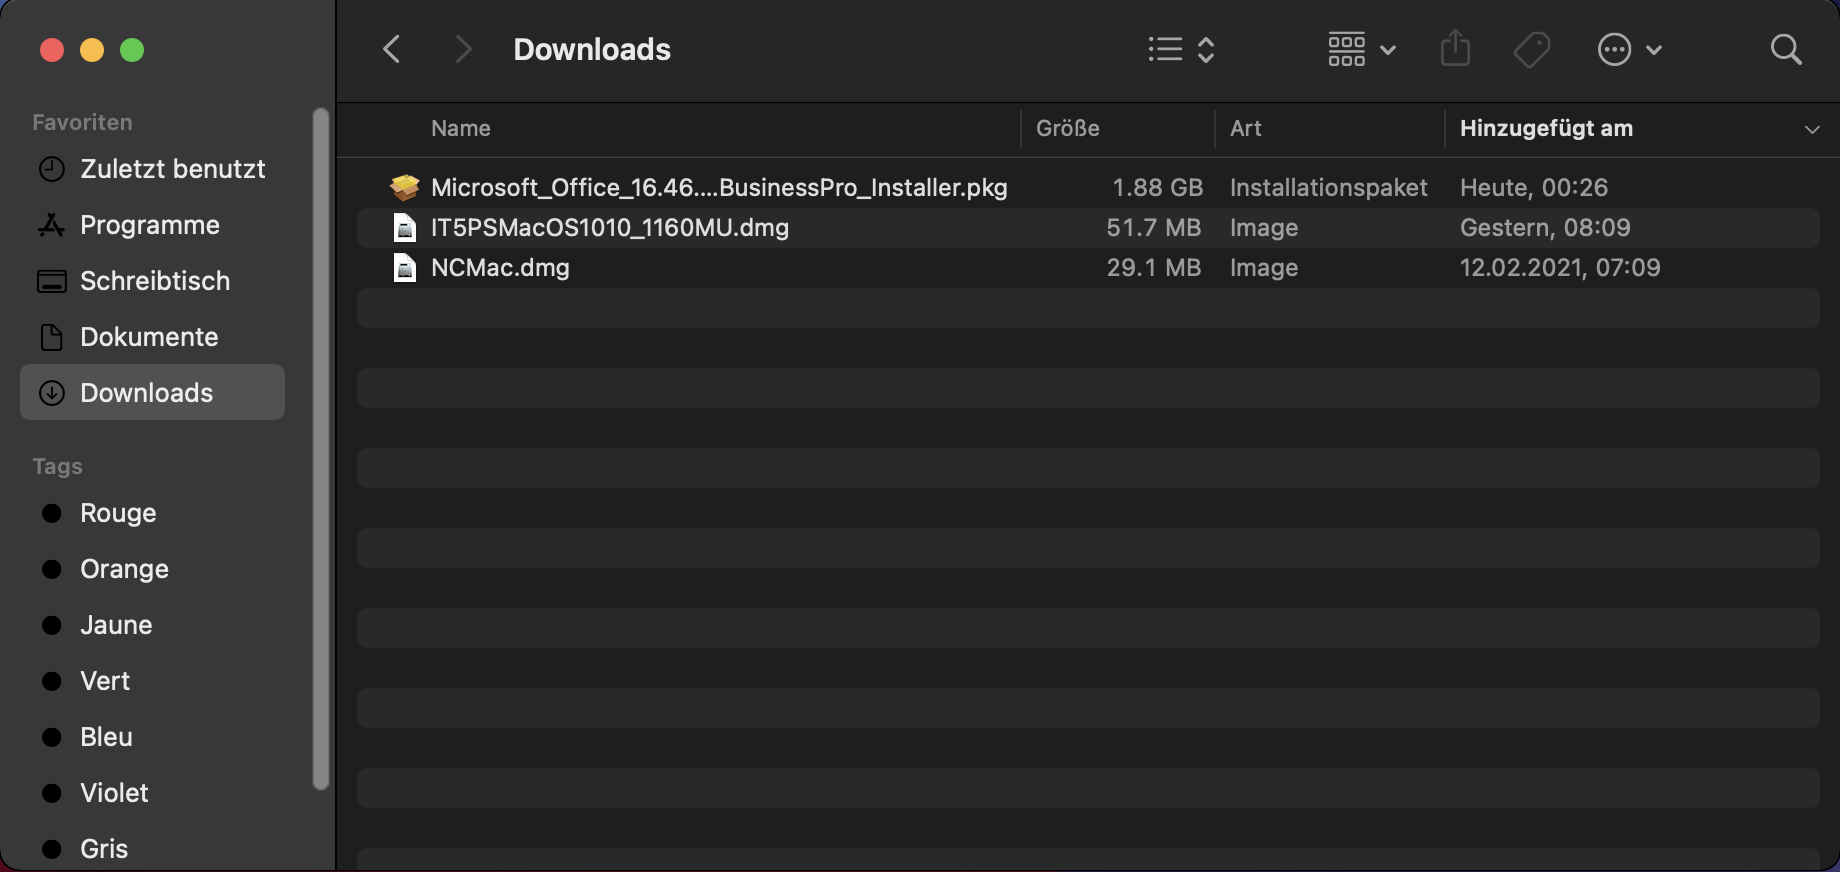Click the 51.7 MB size cell
The height and width of the screenshot is (872, 1840).
click(x=1153, y=227)
